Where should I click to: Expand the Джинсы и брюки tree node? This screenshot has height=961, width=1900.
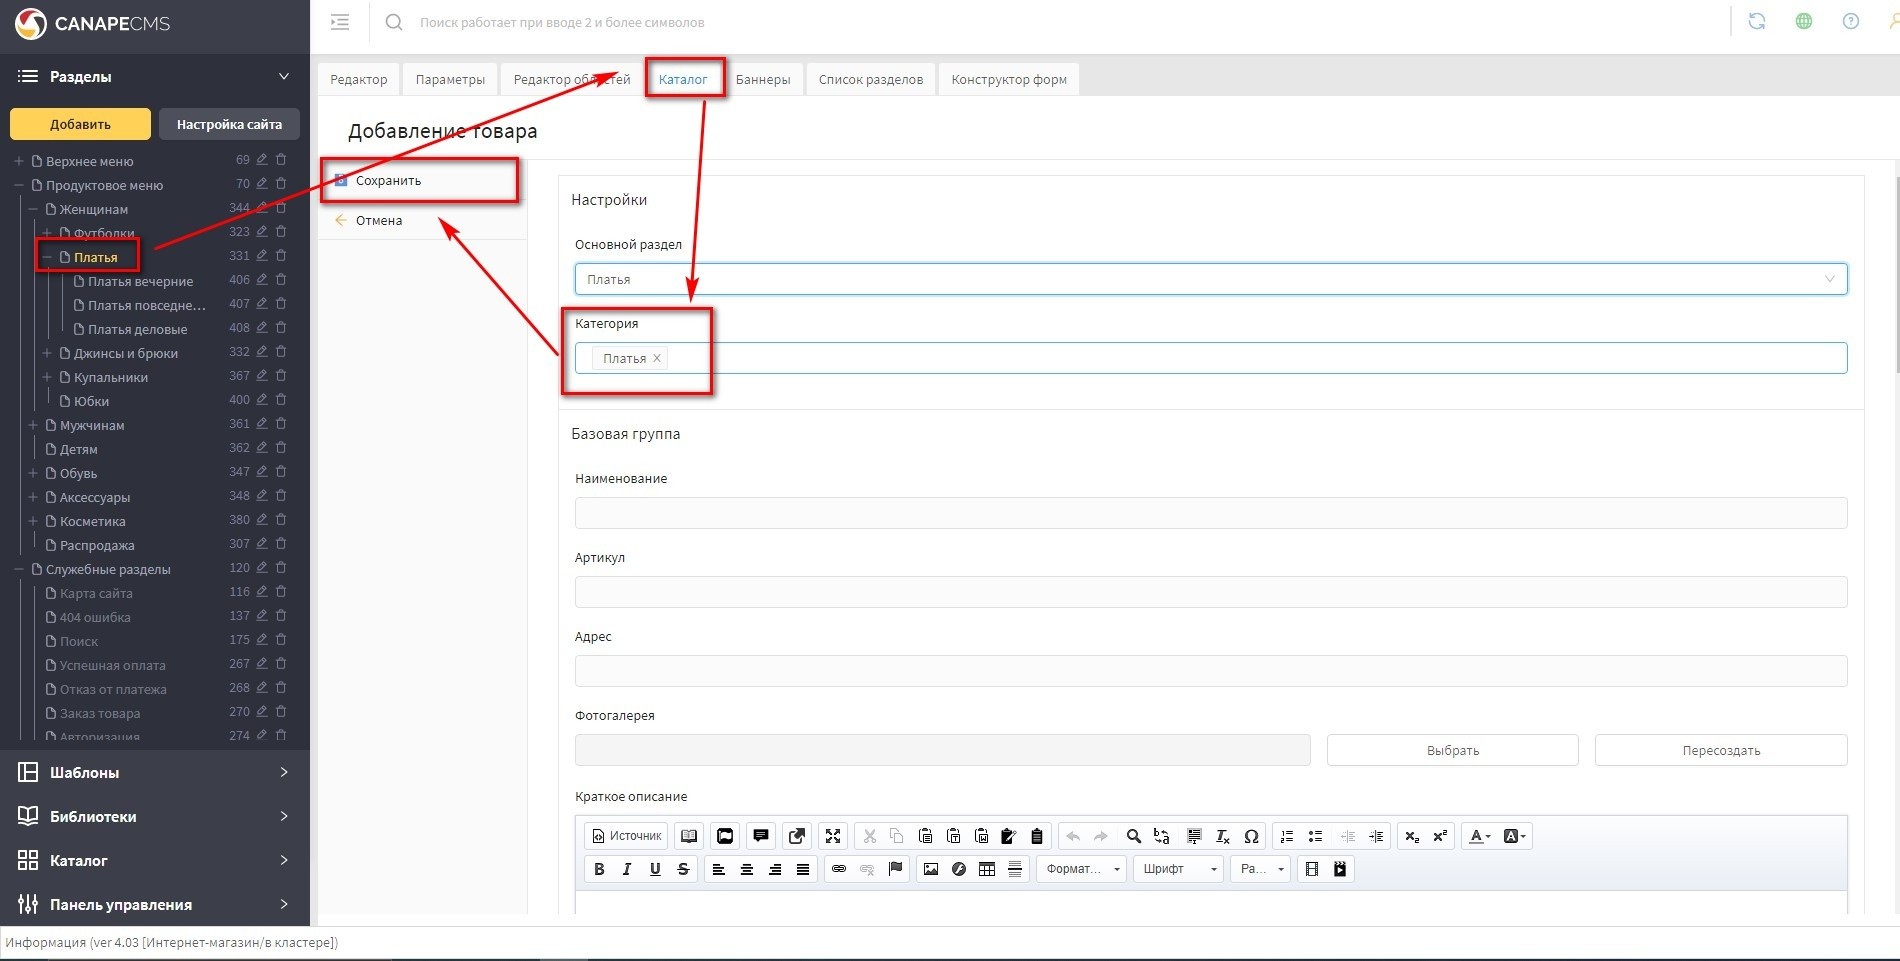point(47,353)
